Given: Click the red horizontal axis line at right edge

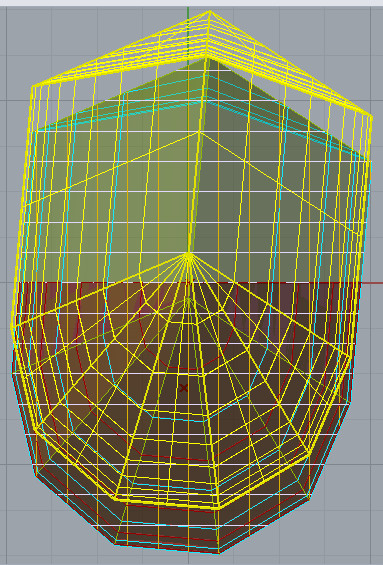Looking at the screenshot, I should [x=372, y=283].
